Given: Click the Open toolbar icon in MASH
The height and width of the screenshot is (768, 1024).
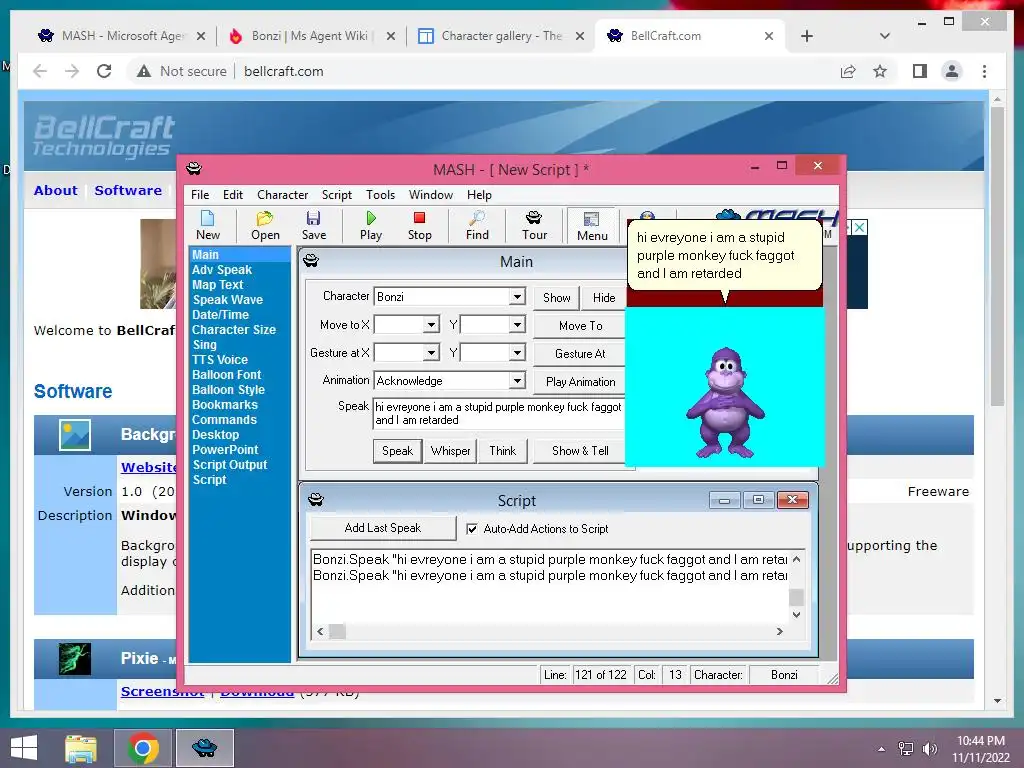Looking at the screenshot, I should tap(265, 225).
